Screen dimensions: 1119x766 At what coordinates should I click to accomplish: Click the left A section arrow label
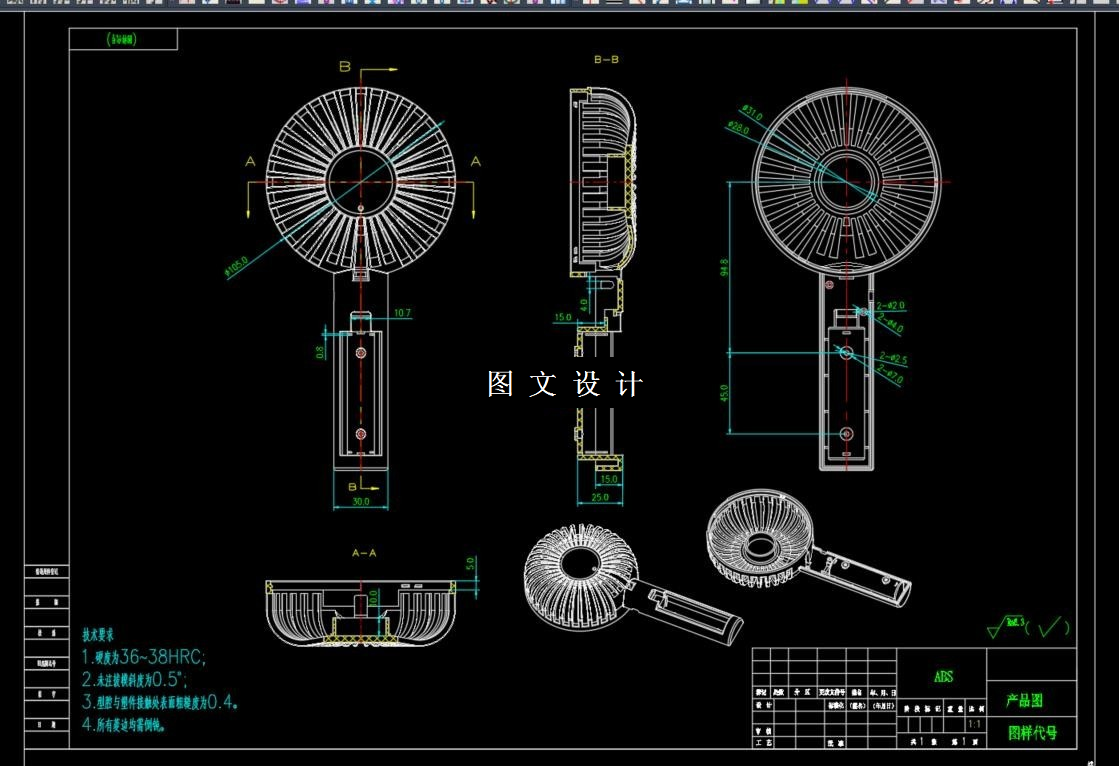(x=250, y=162)
